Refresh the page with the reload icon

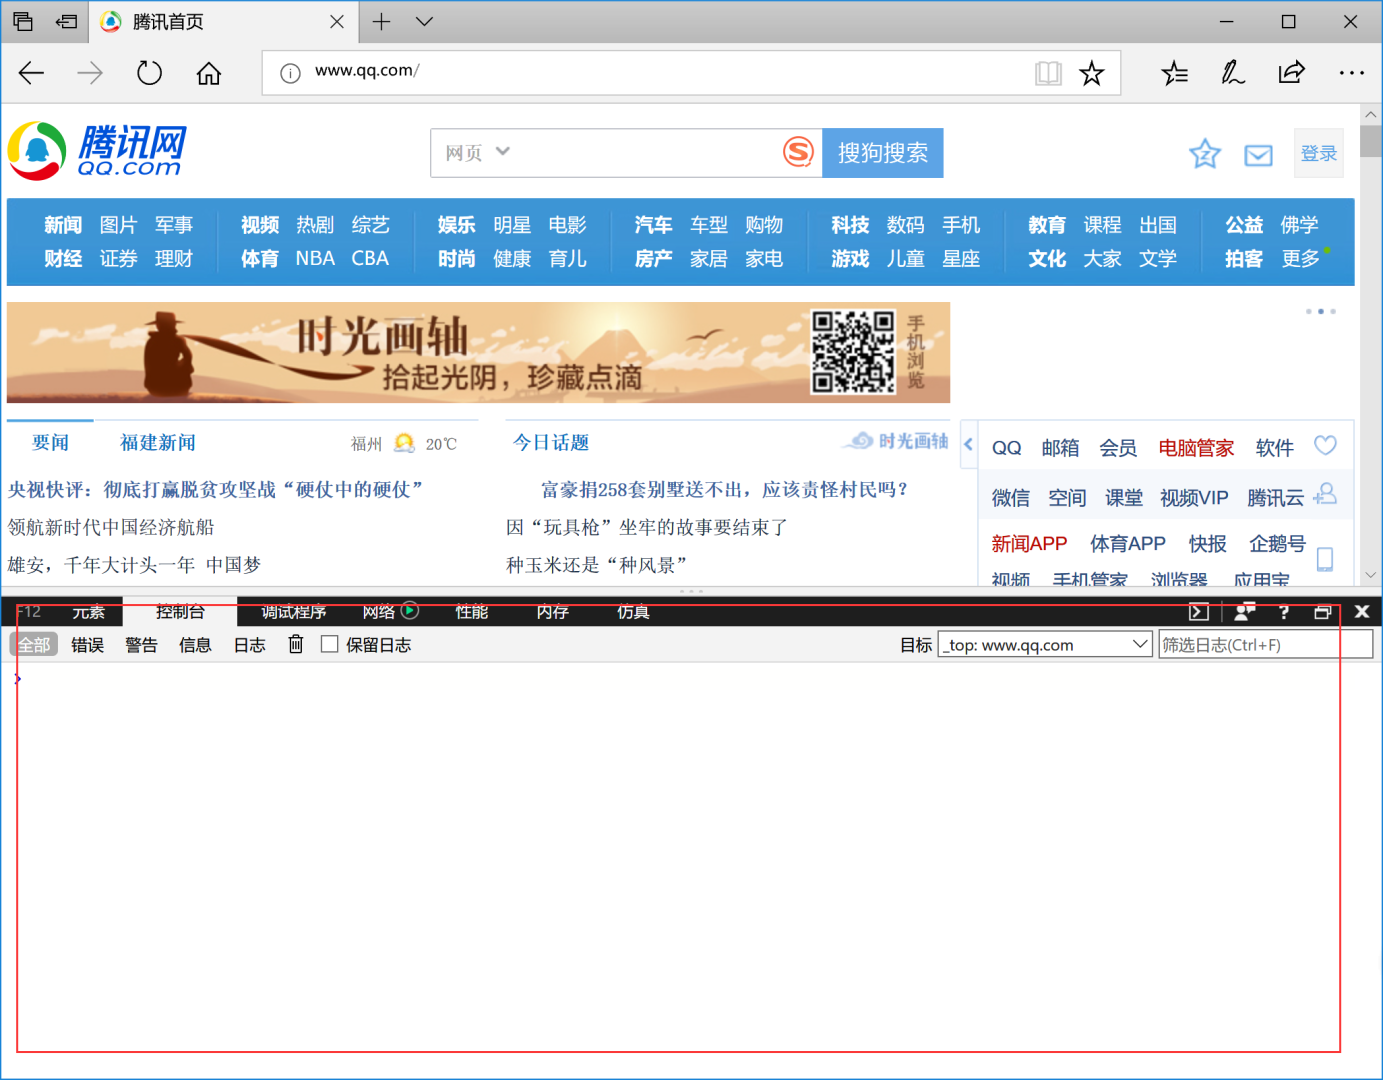coord(149,72)
